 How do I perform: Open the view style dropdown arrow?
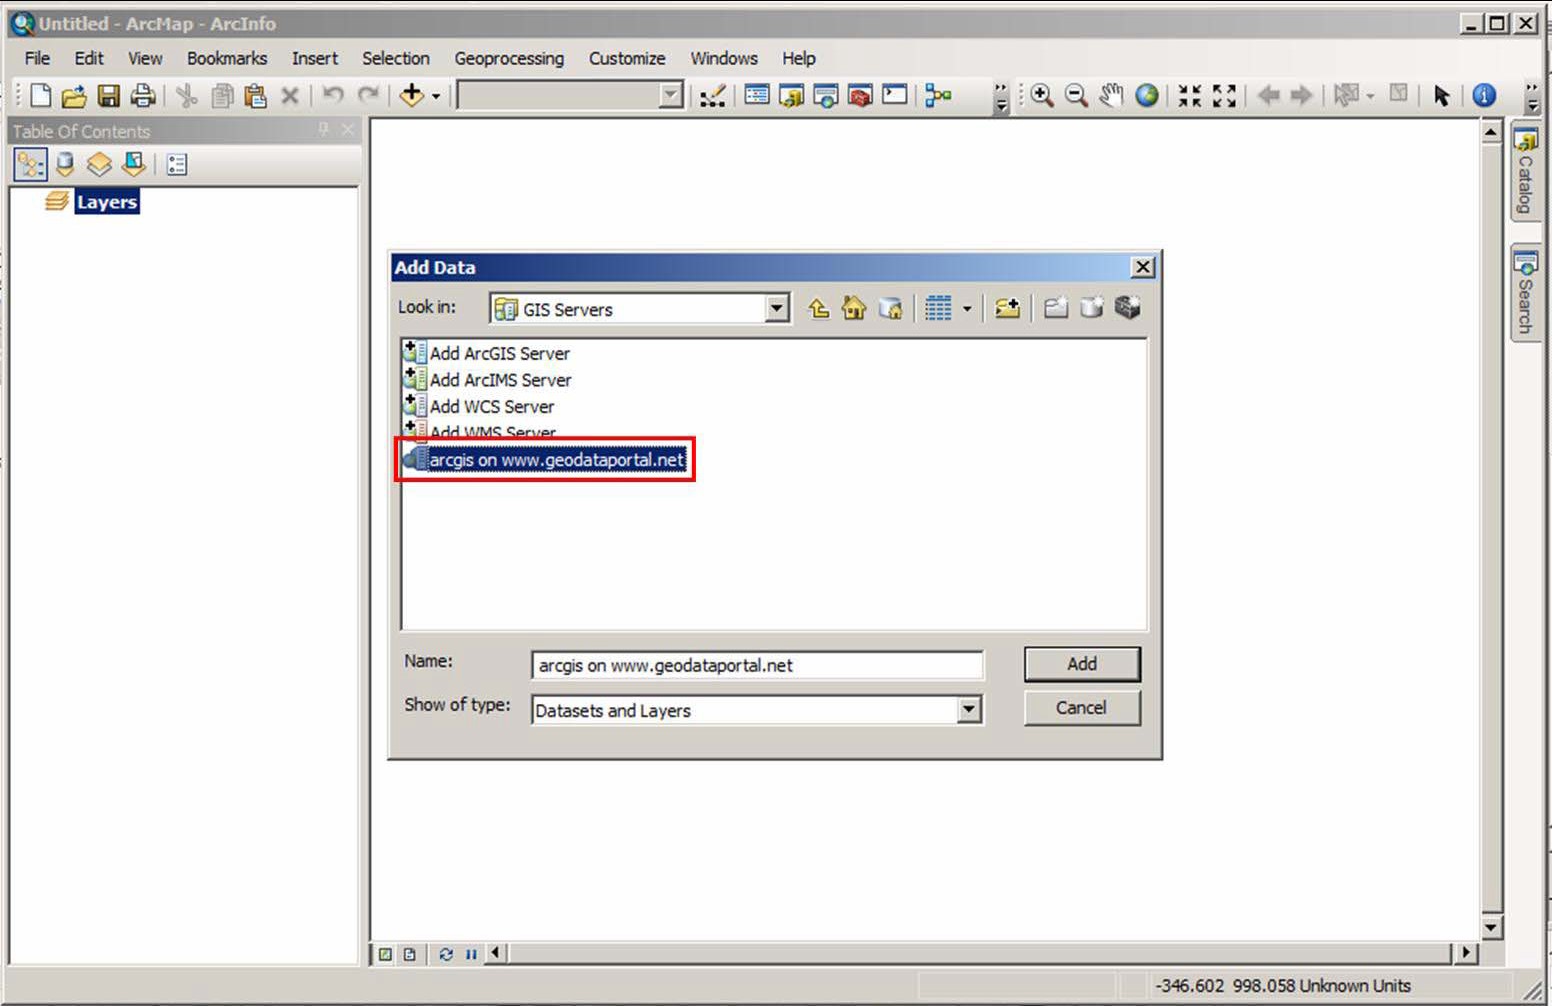[967, 309]
